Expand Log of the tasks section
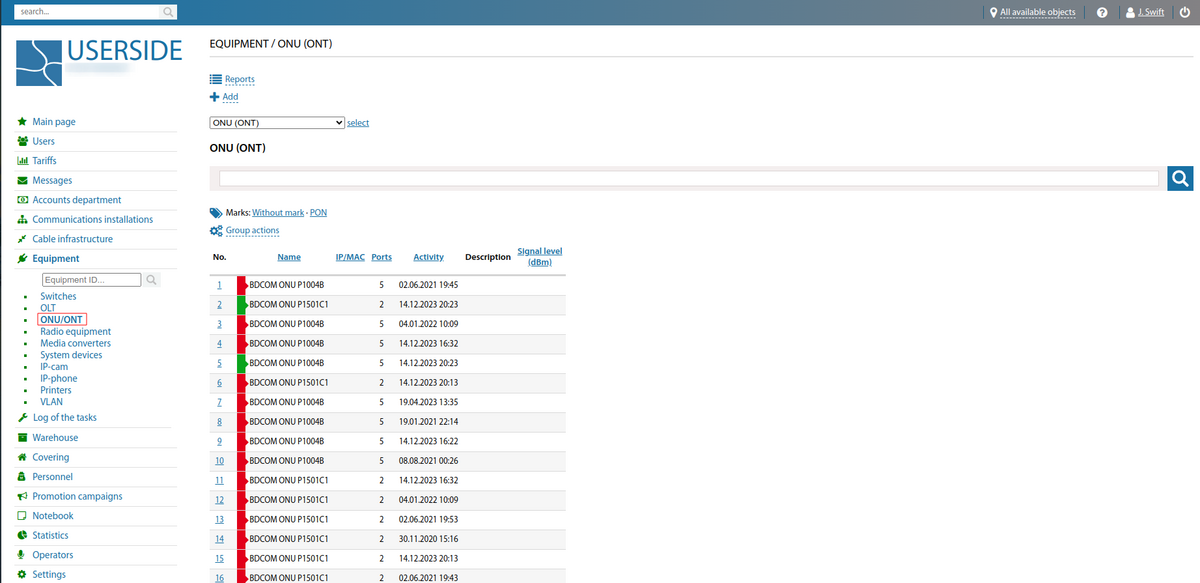This screenshot has height=583, width=1200. click(63, 417)
